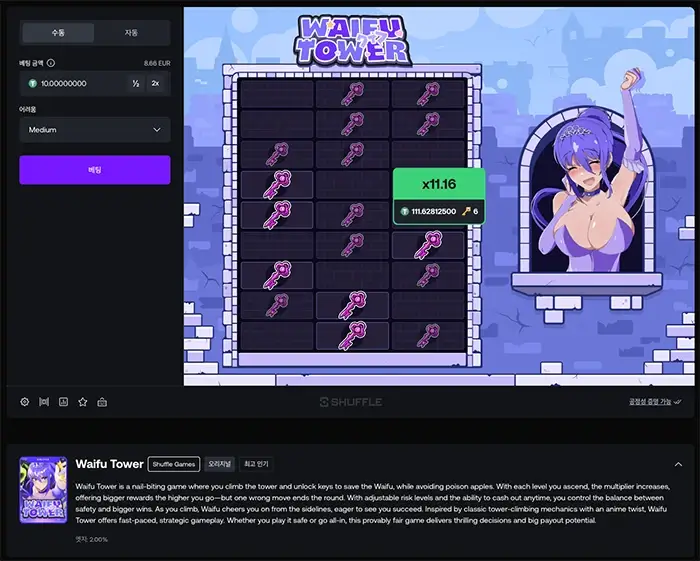Click the green x11.16 multiplier tile
This screenshot has width=700, height=561.
pos(439,184)
